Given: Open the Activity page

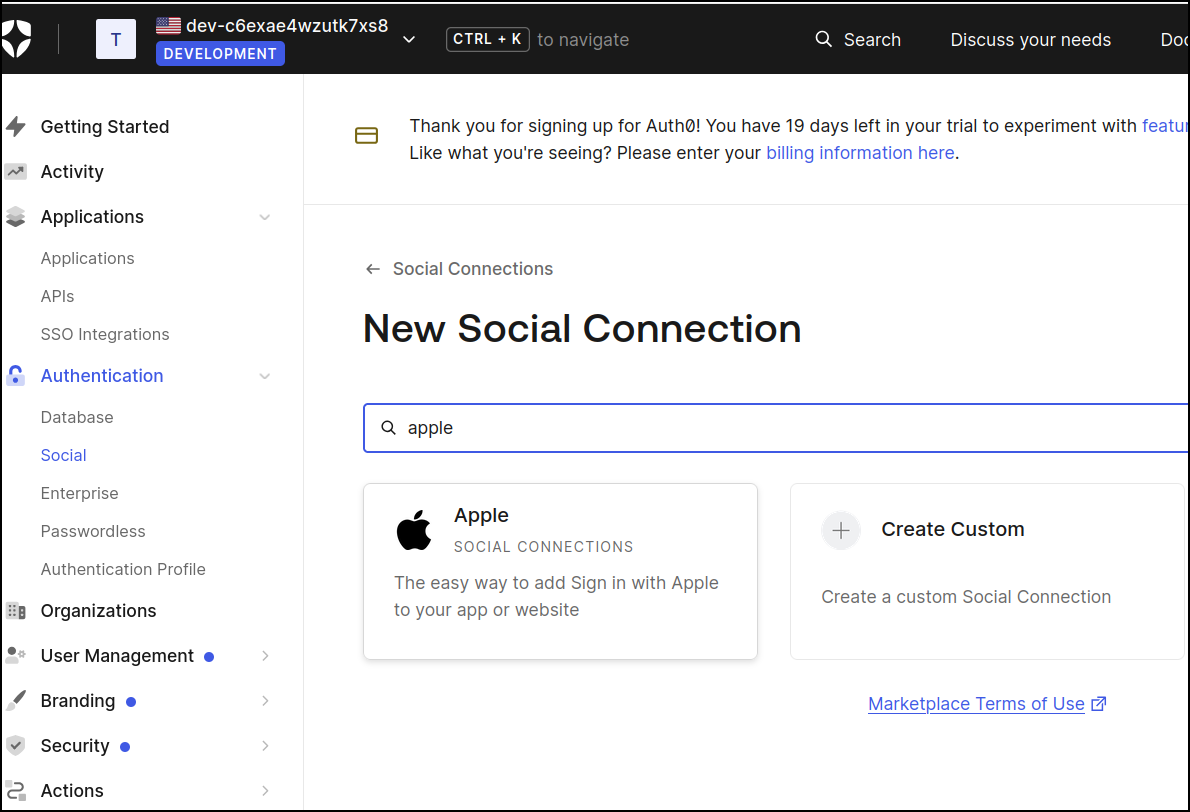Looking at the screenshot, I should click(x=72, y=172).
